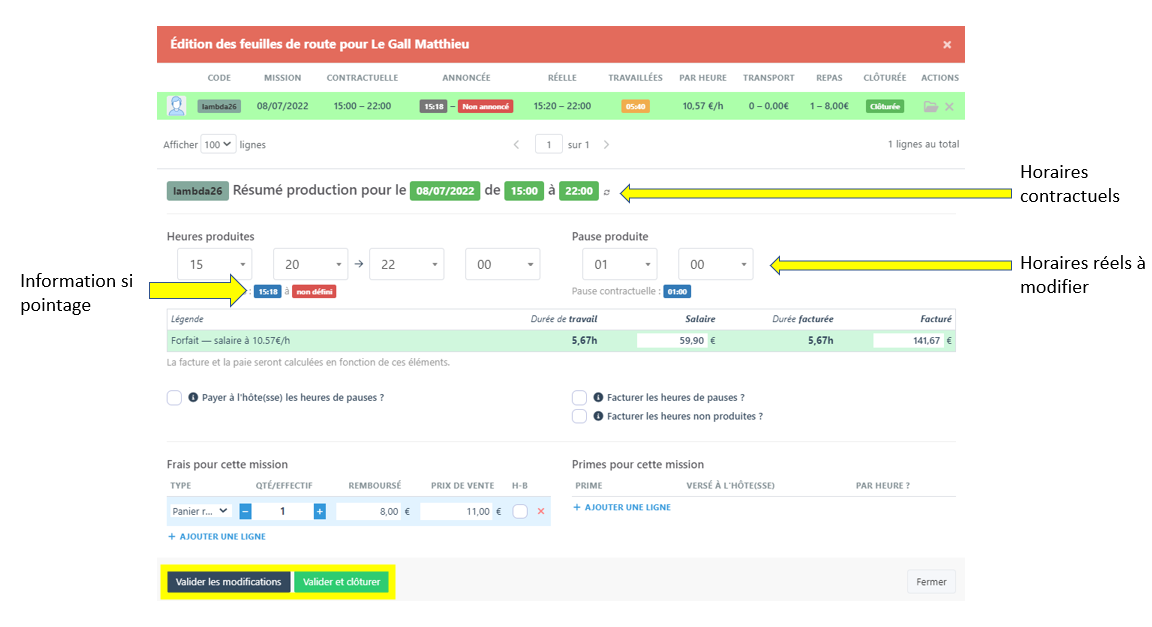This screenshot has width=1152, height=627.
Task: Click info icon beside 'Facturer les heures de pauses'
Action: (x=598, y=398)
